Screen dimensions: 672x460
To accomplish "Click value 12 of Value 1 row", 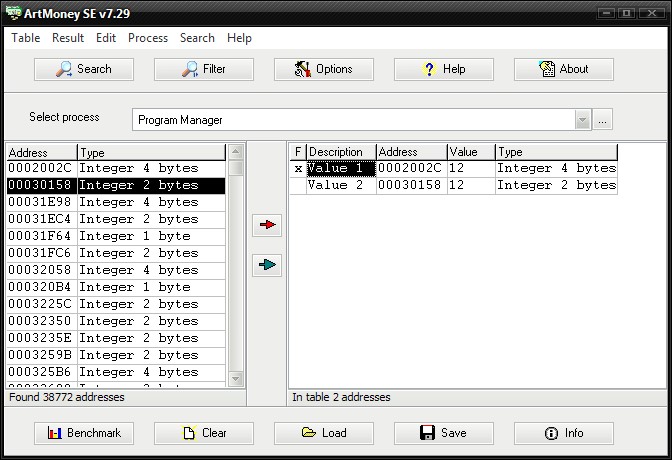I will point(471,168).
